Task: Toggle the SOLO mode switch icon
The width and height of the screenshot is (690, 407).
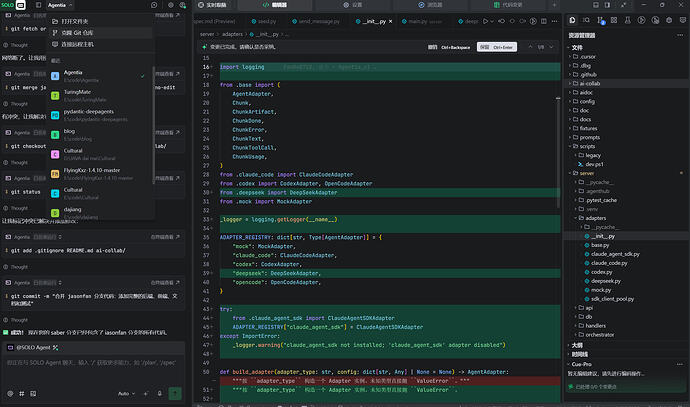Action: tap(21, 5)
